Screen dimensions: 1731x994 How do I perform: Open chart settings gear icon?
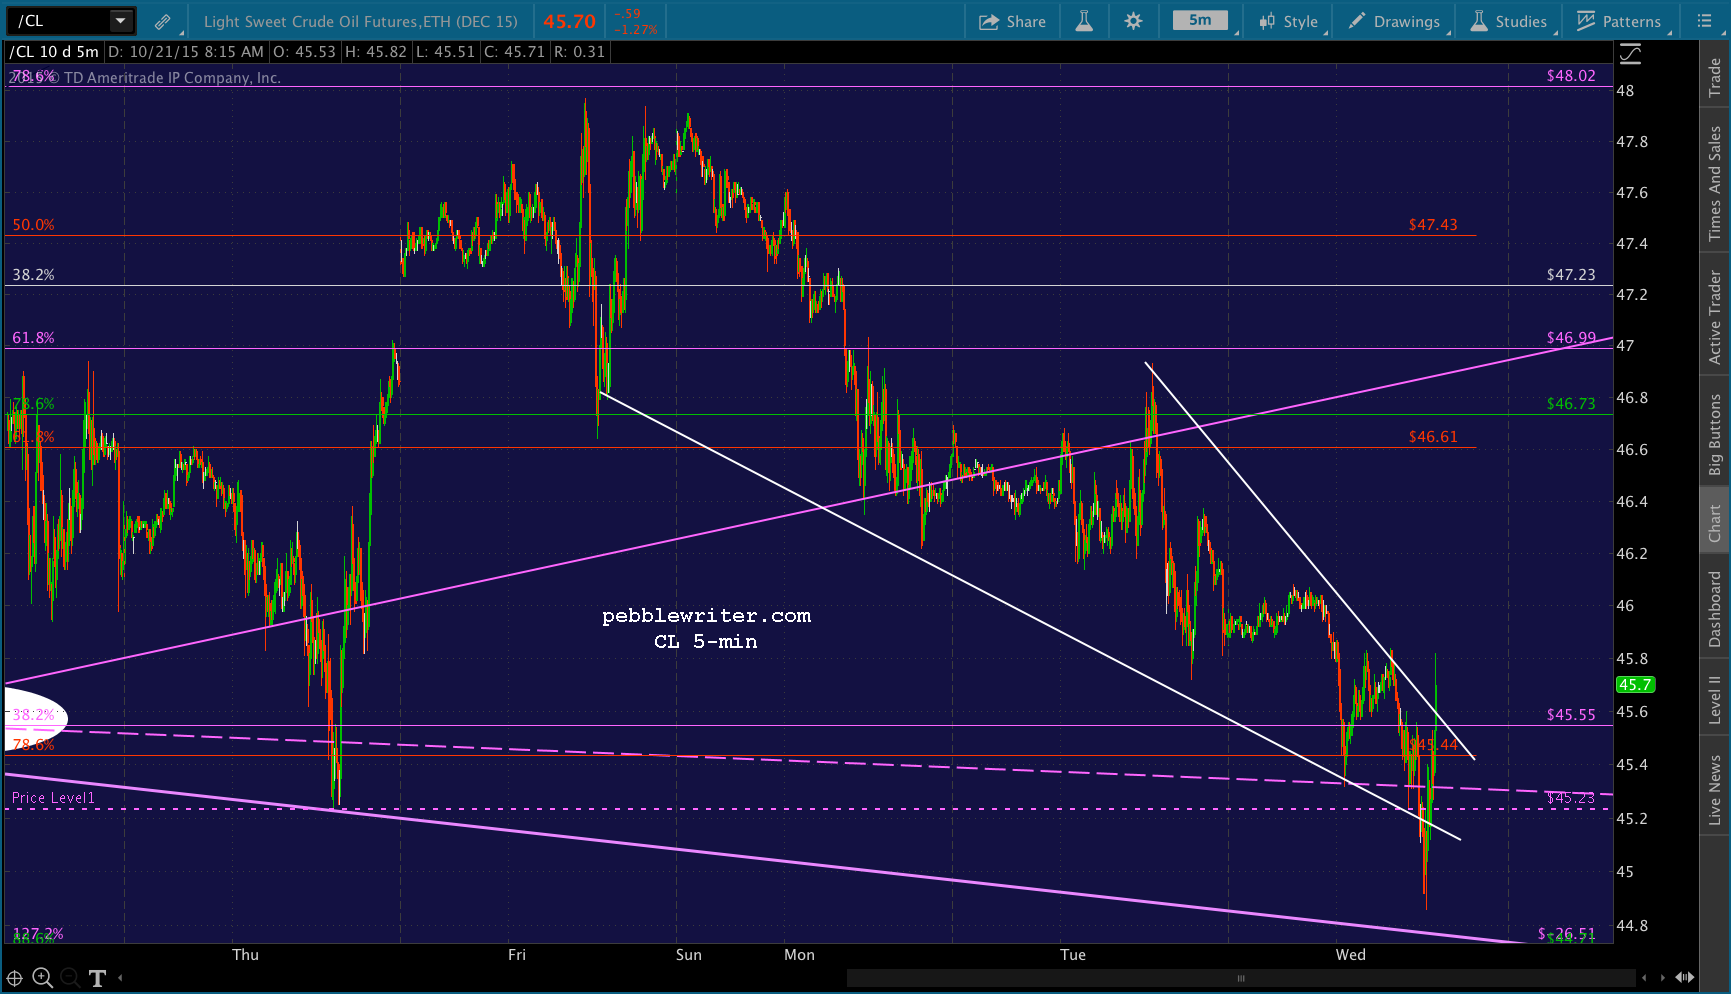tap(1133, 21)
